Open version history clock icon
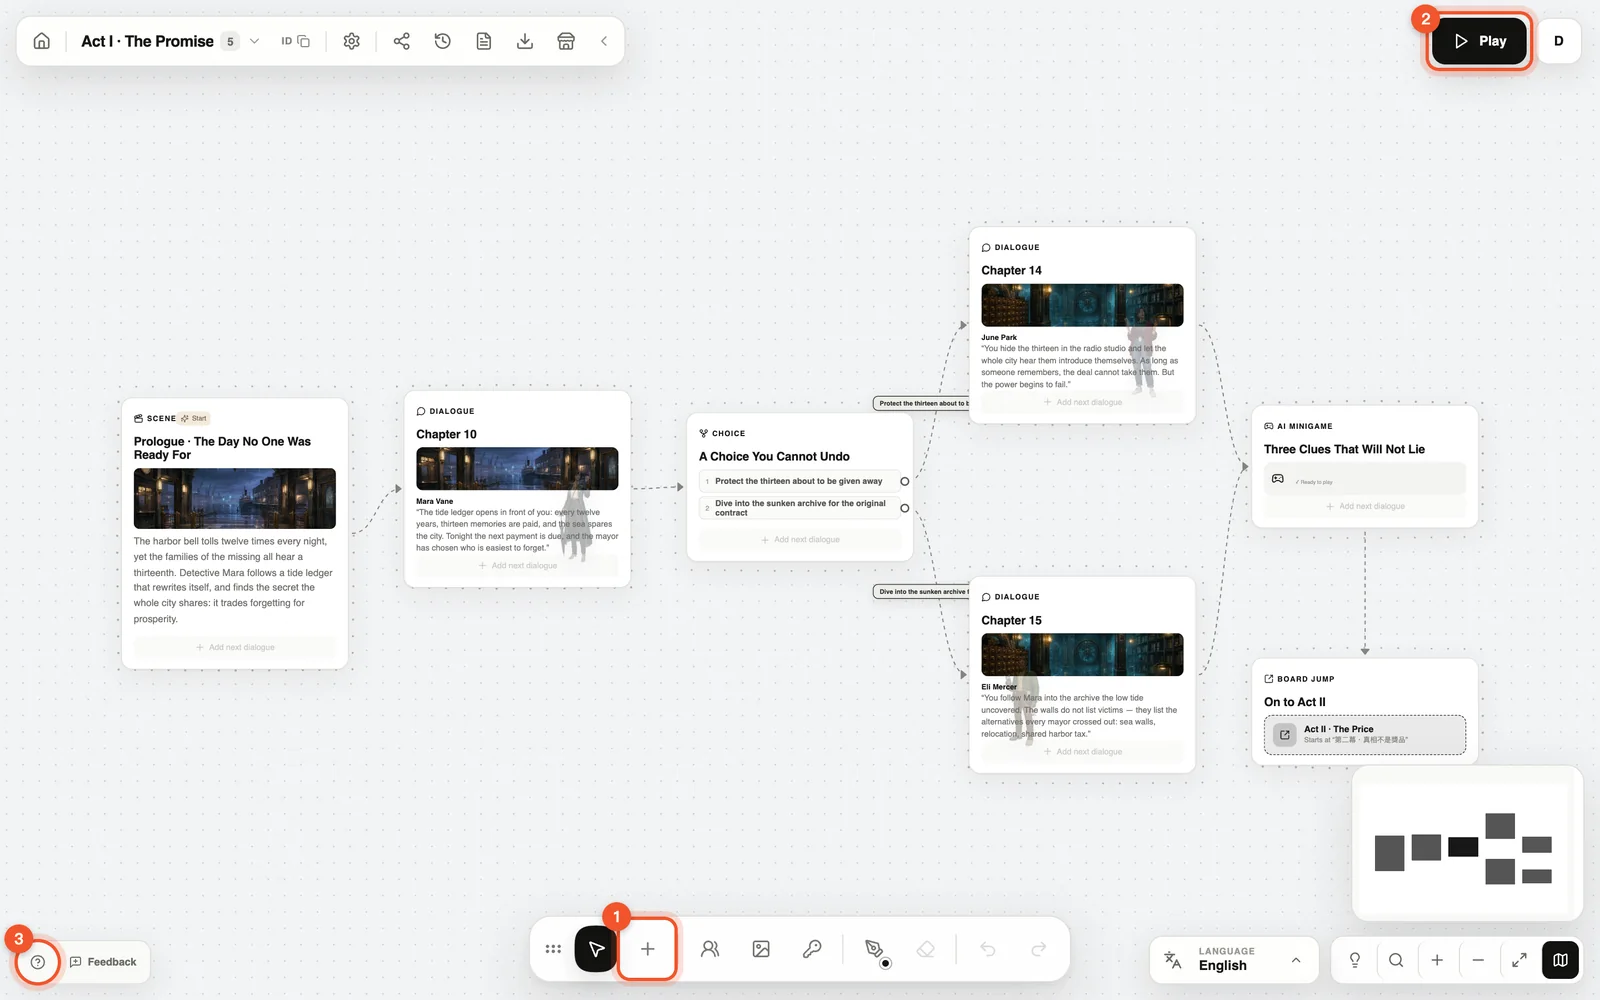This screenshot has width=1600, height=1000. (443, 41)
